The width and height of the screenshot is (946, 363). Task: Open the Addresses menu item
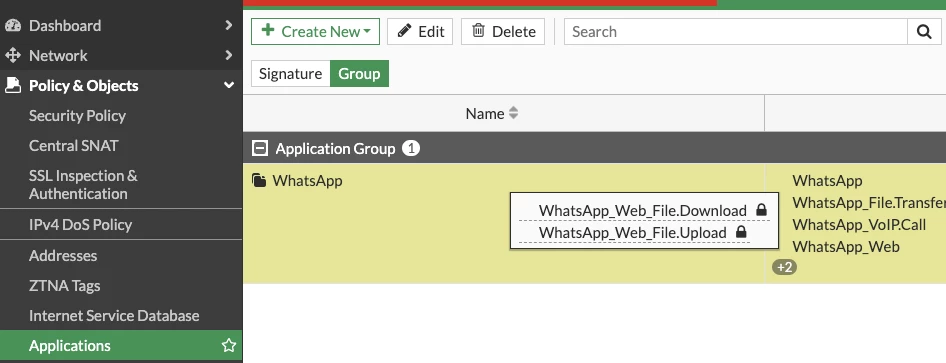click(x=63, y=256)
